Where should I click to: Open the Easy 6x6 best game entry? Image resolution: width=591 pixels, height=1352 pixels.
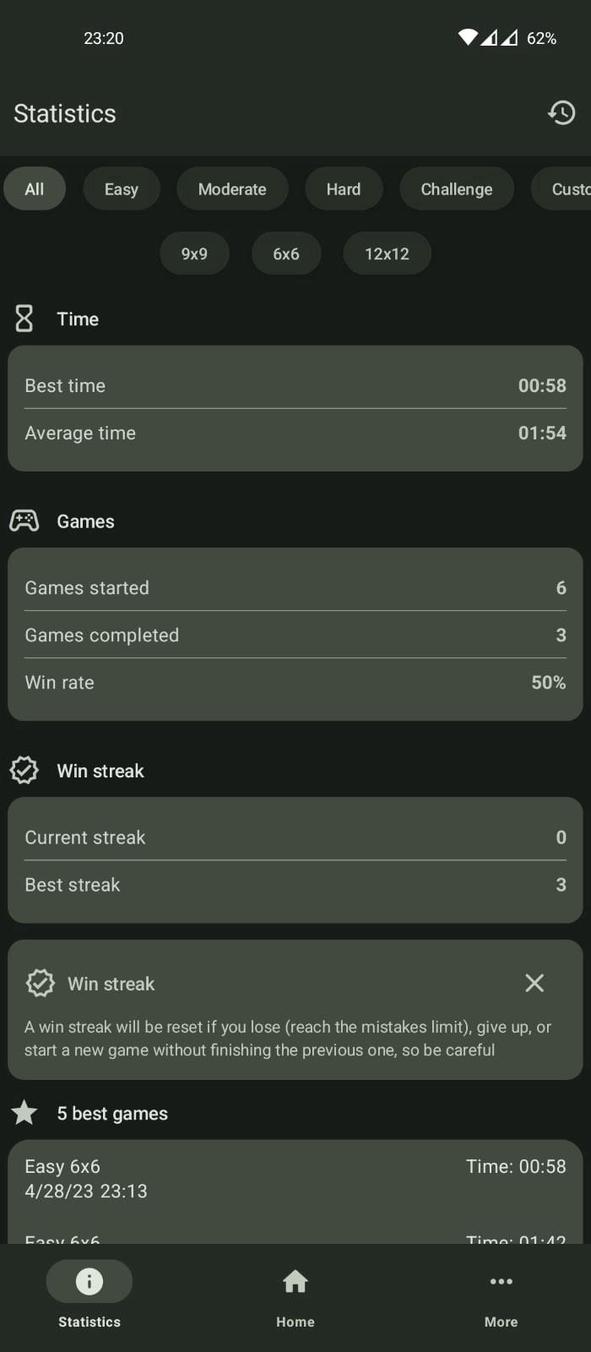pos(295,1178)
